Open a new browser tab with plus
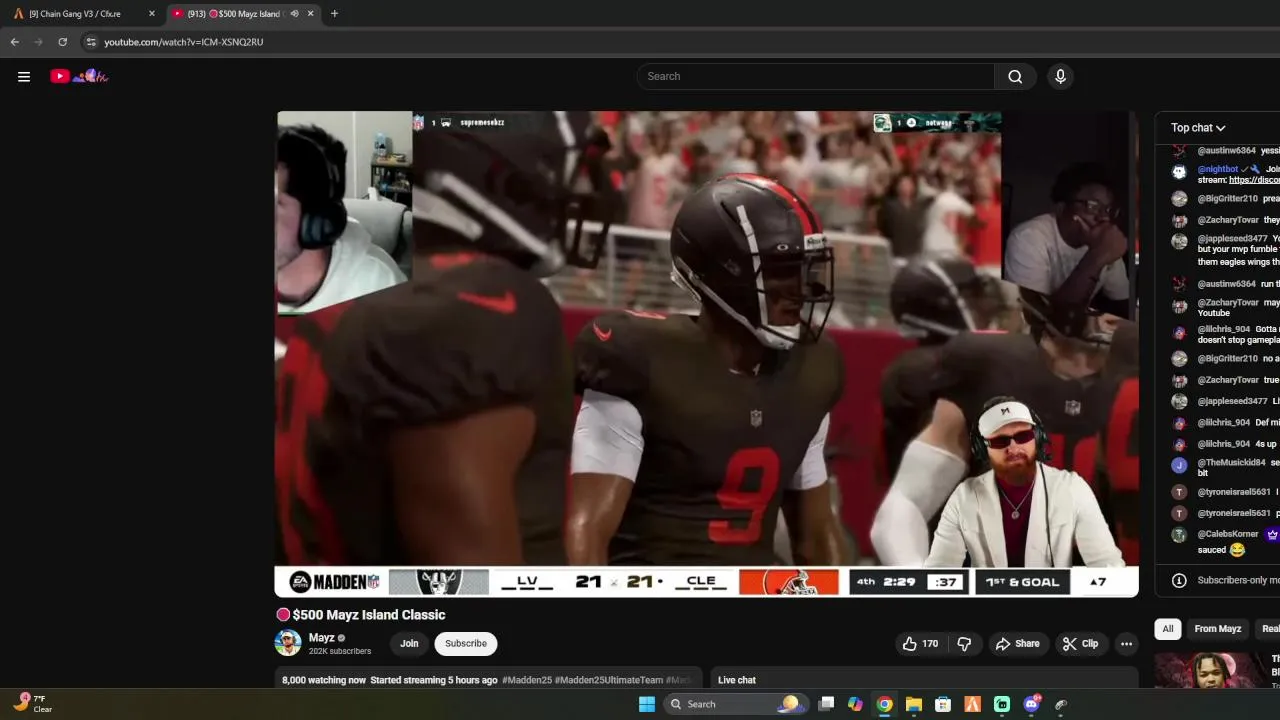The image size is (1280, 720). click(334, 14)
